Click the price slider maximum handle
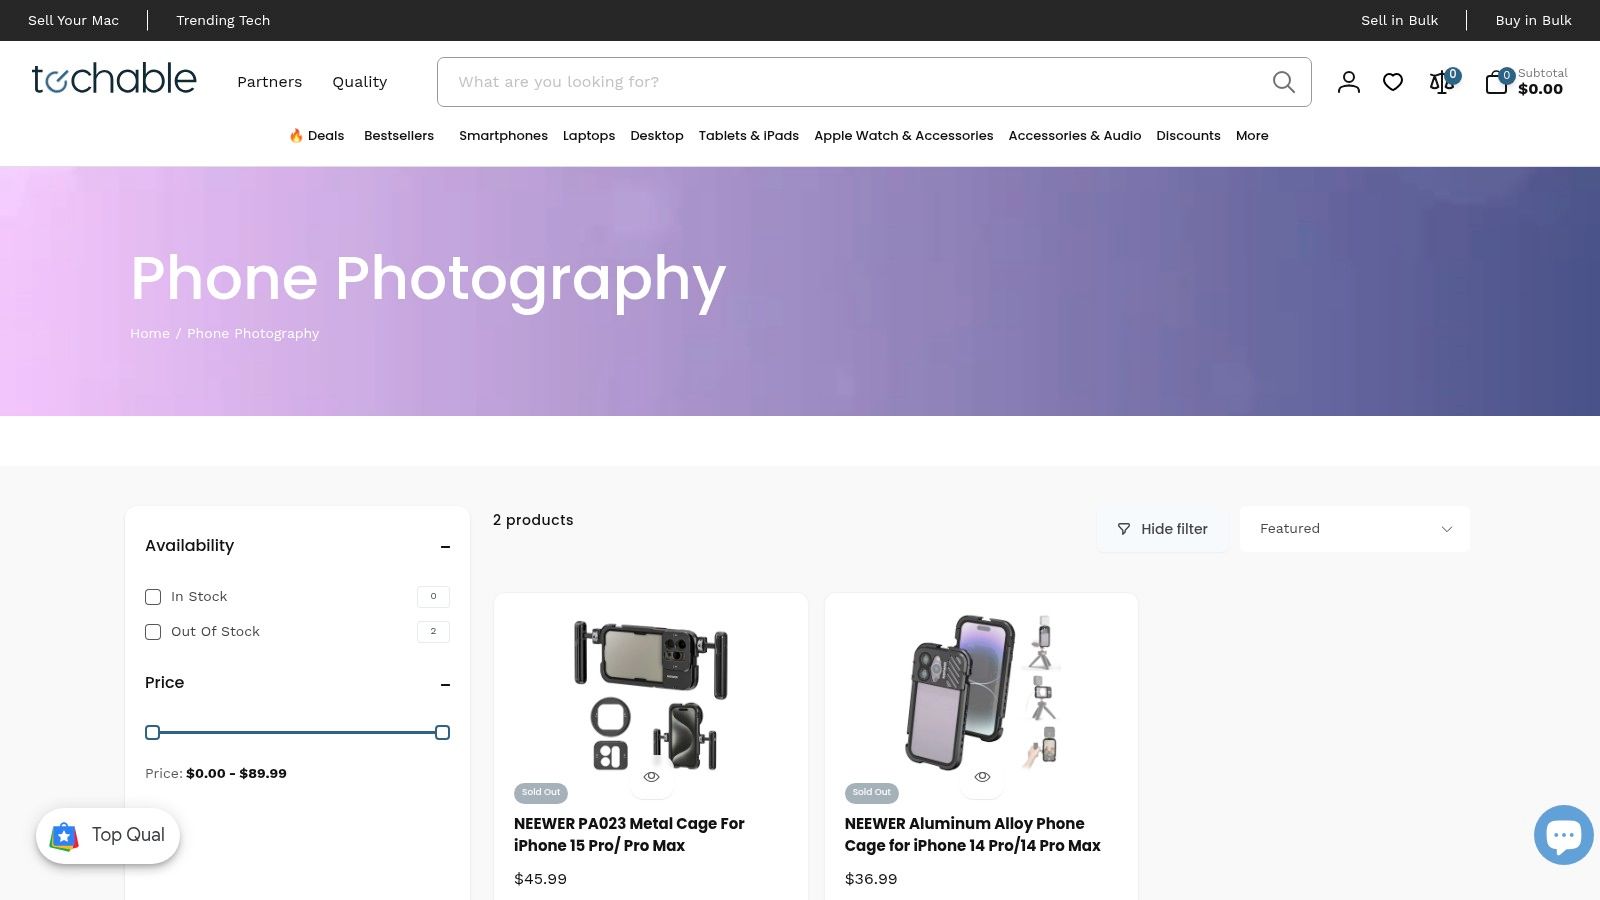Image resolution: width=1600 pixels, height=900 pixels. 442,733
